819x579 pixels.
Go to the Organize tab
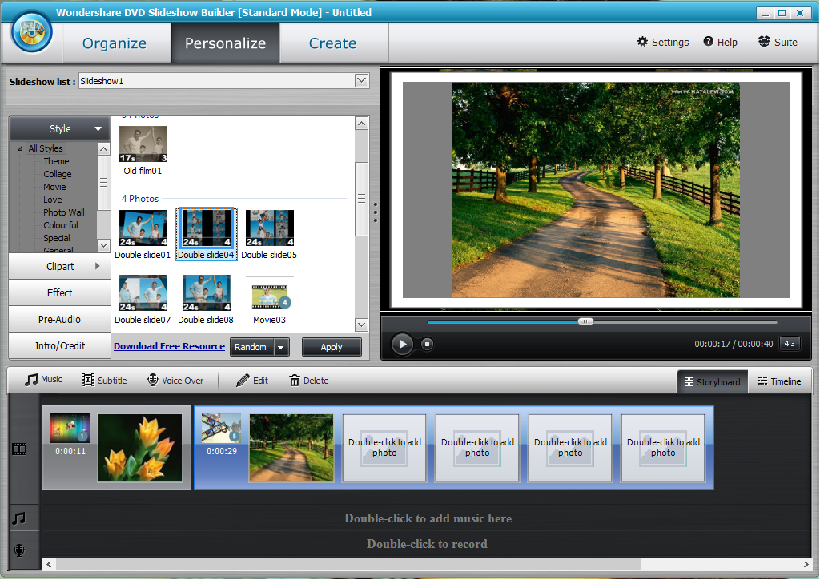pos(114,43)
